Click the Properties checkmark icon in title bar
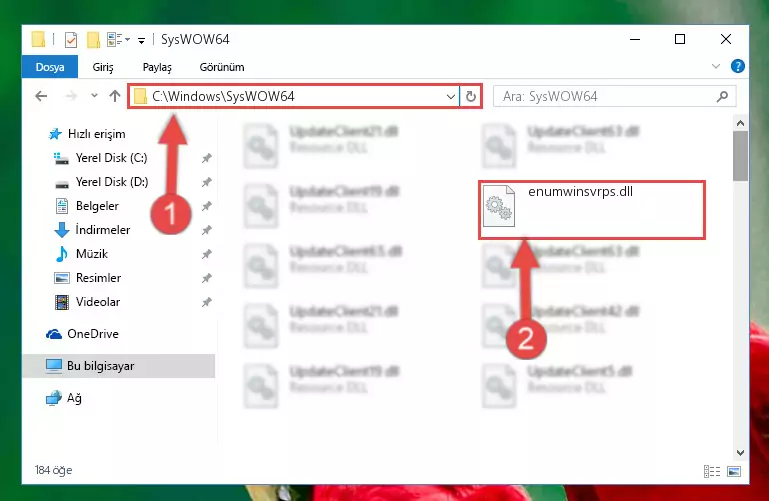The width and height of the screenshot is (769, 501). (x=71, y=39)
